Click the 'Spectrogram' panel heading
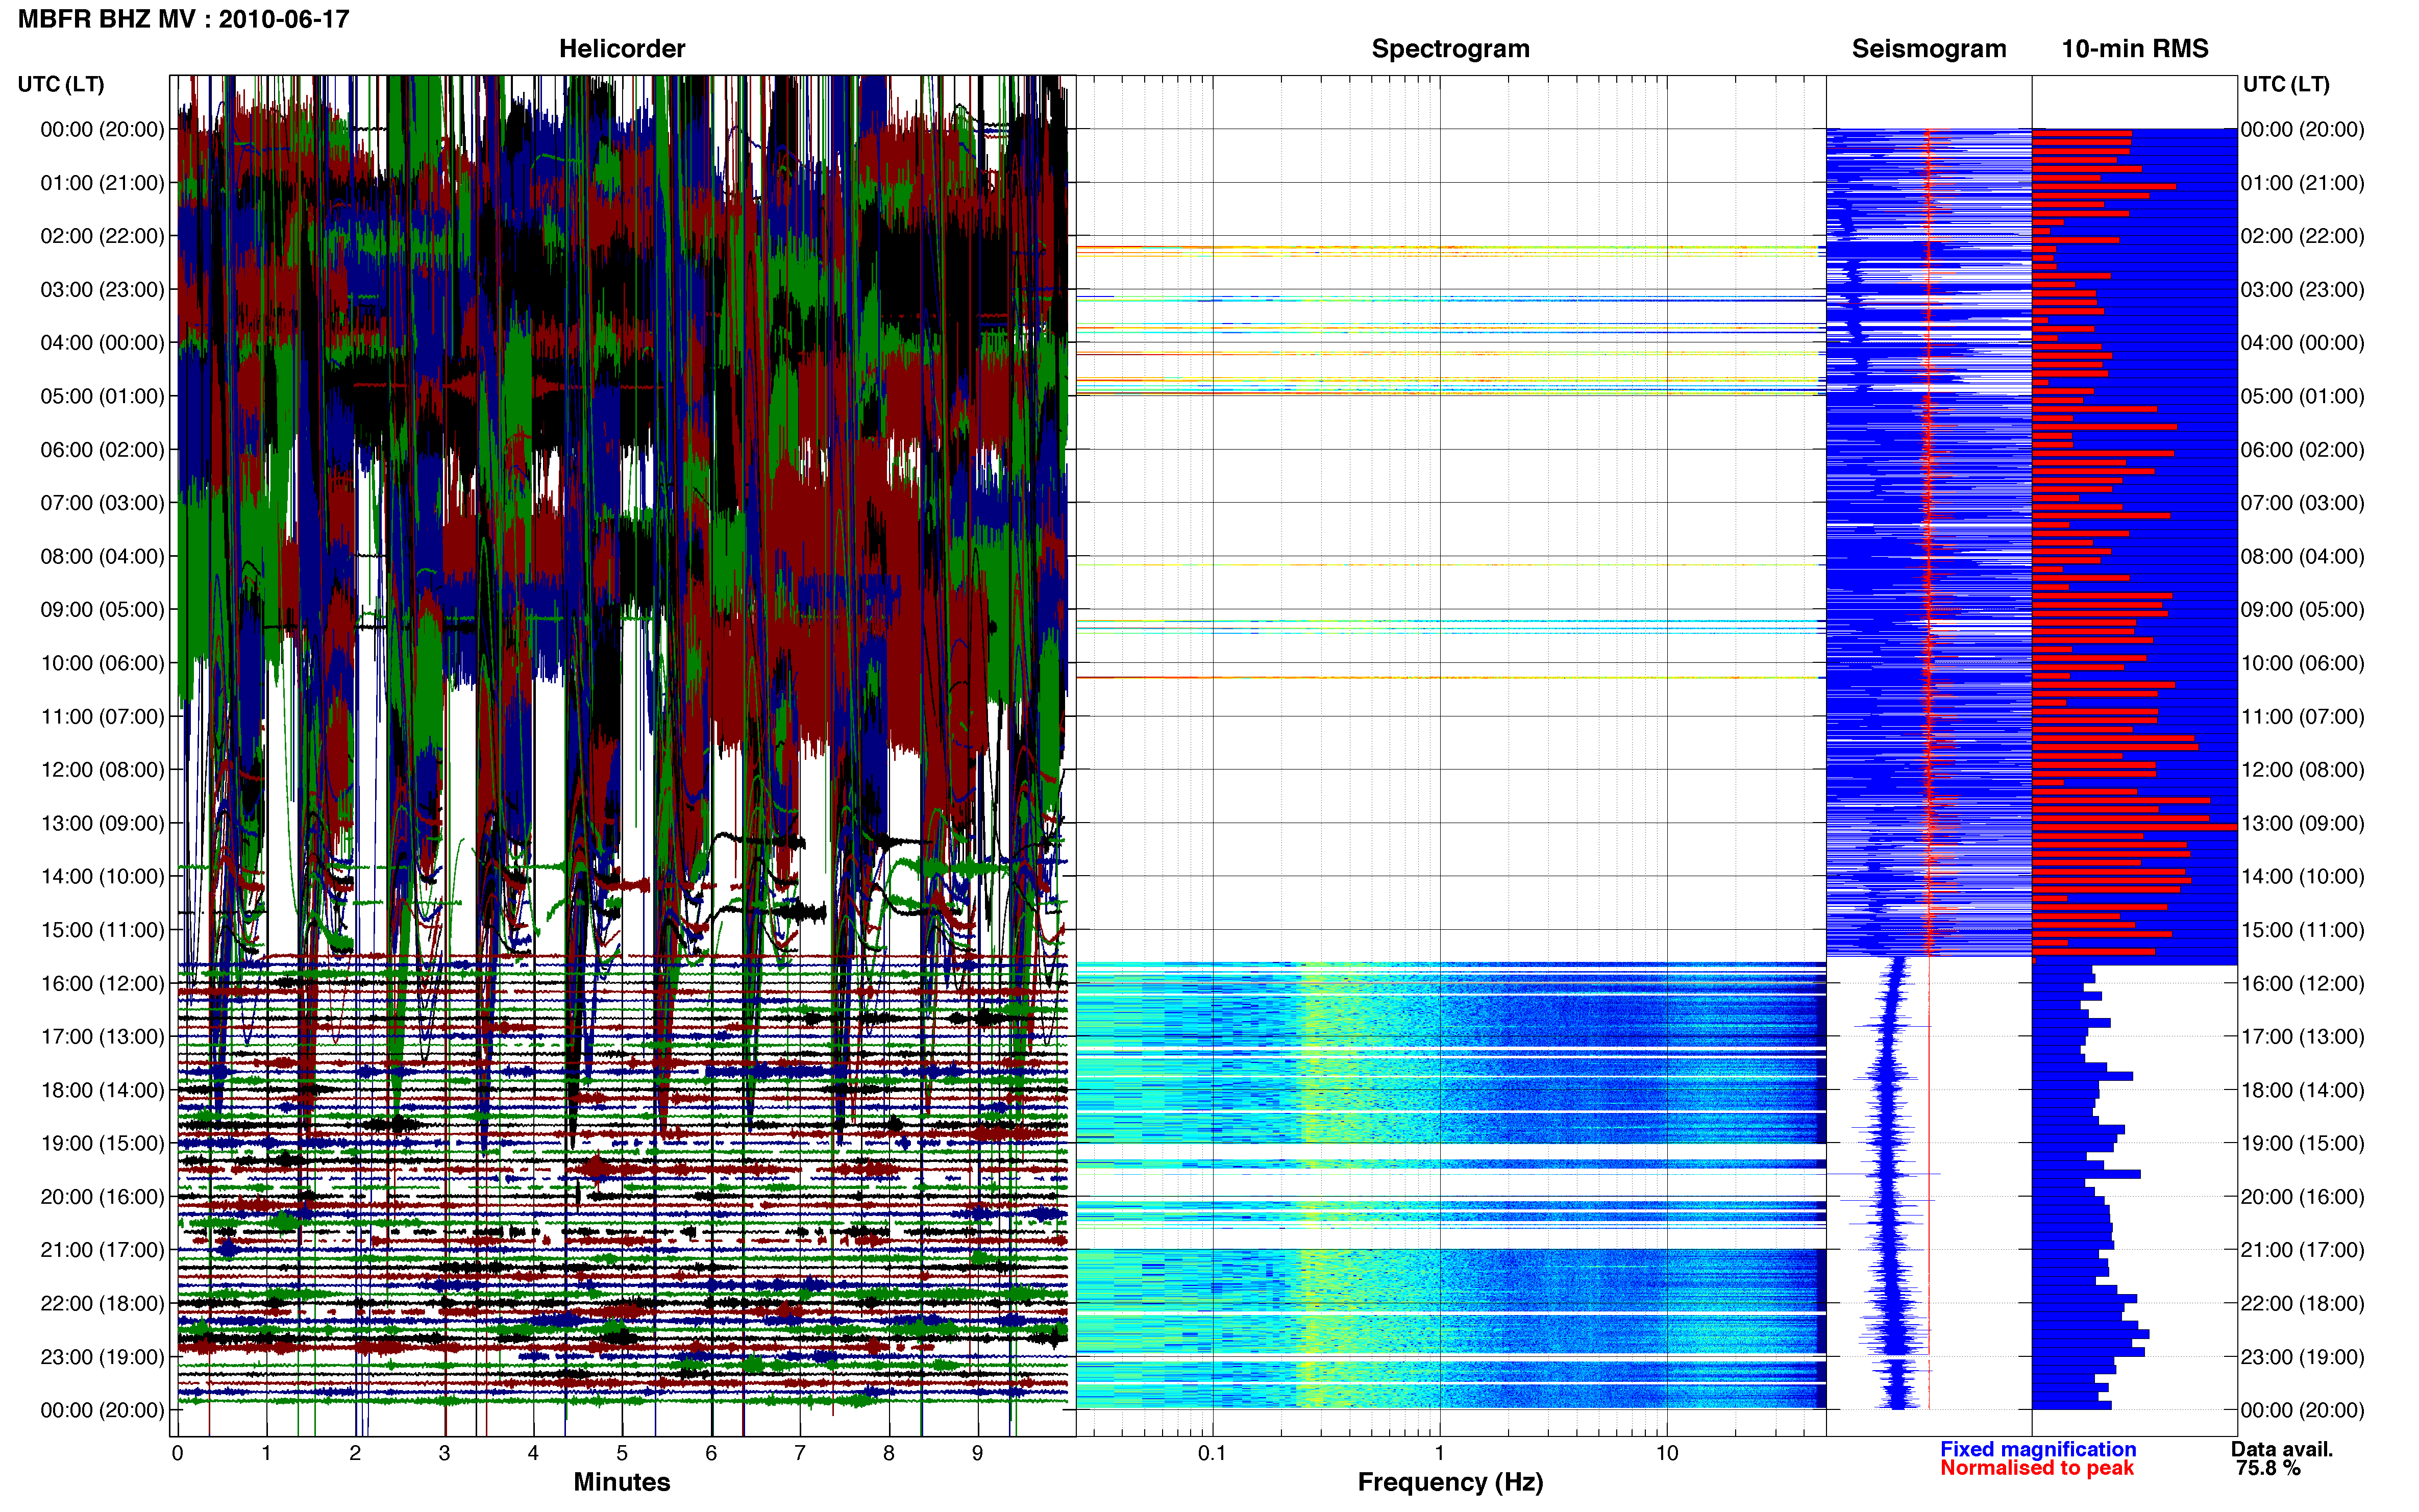 coord(1450,48)
